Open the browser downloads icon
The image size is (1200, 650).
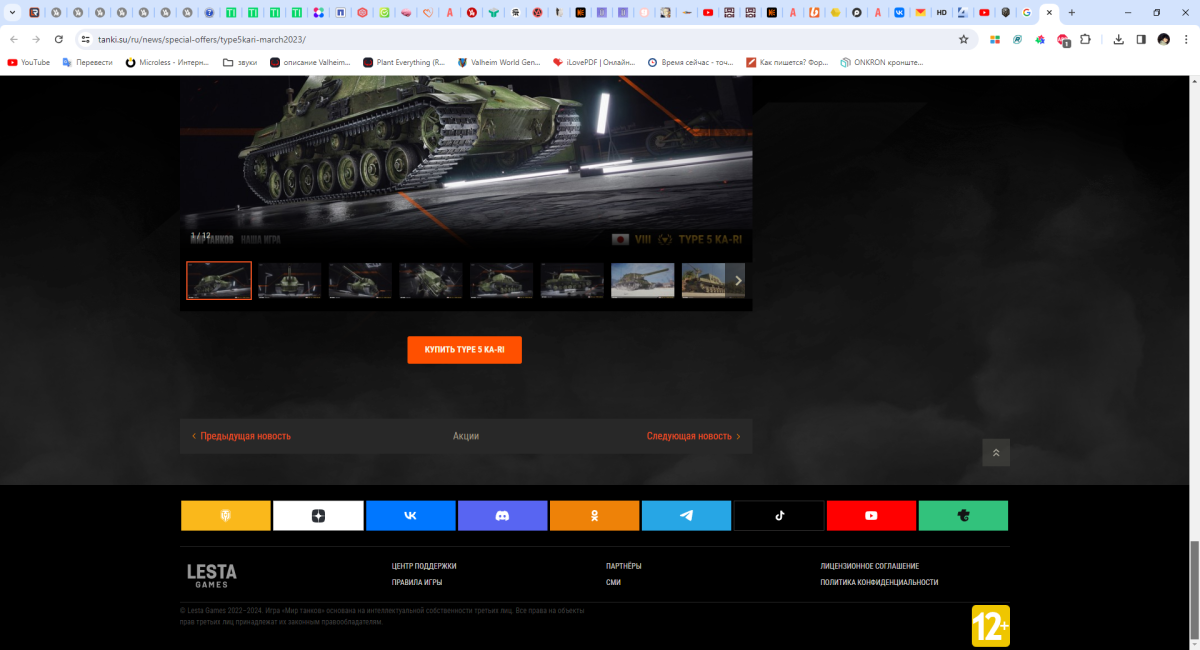1116,39
